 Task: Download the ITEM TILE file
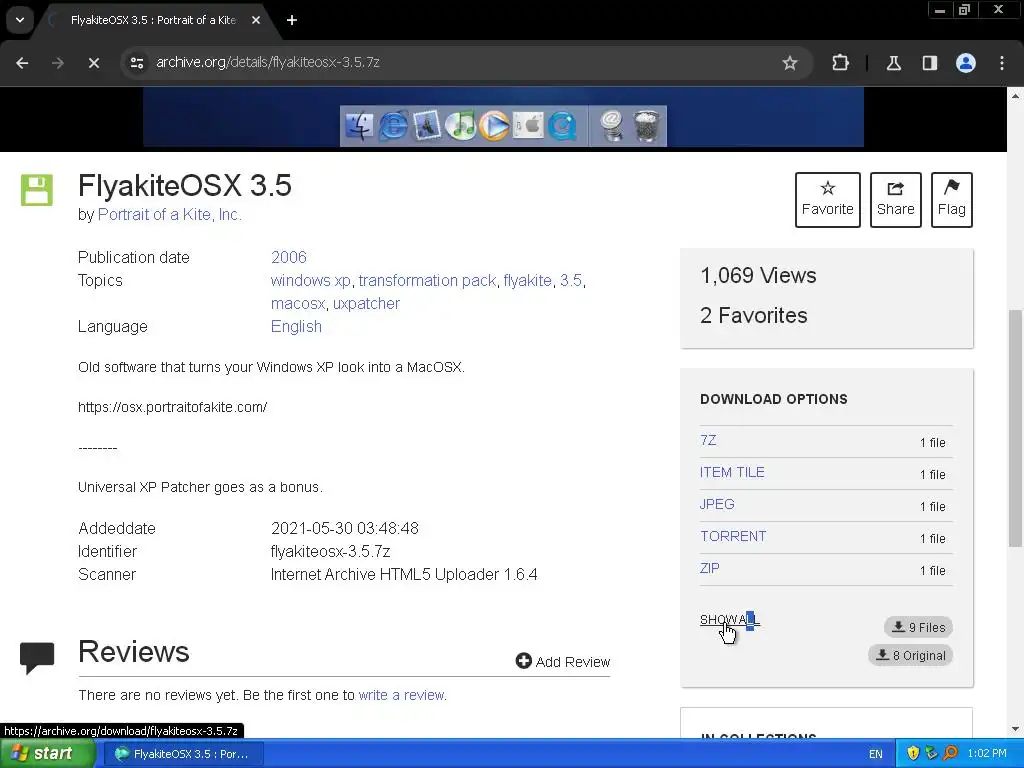(732, 472)
